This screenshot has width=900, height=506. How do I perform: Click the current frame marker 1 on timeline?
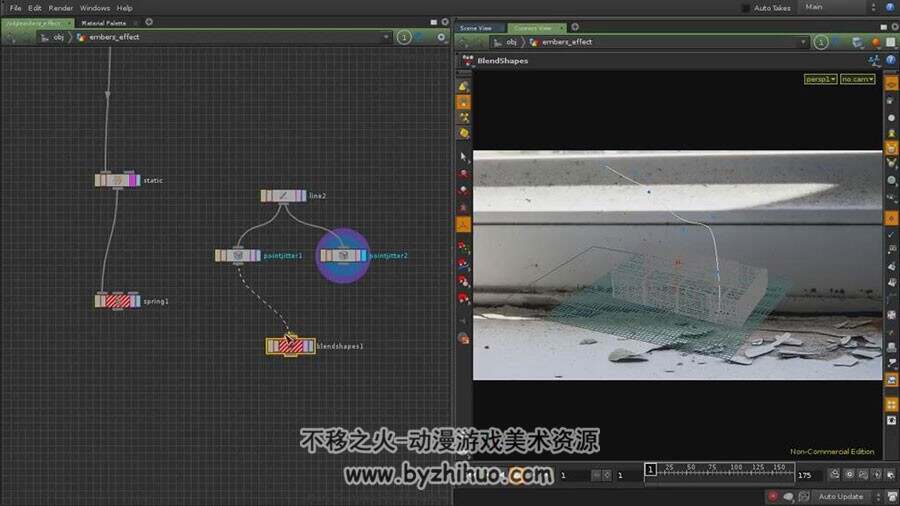pos(650,469)
